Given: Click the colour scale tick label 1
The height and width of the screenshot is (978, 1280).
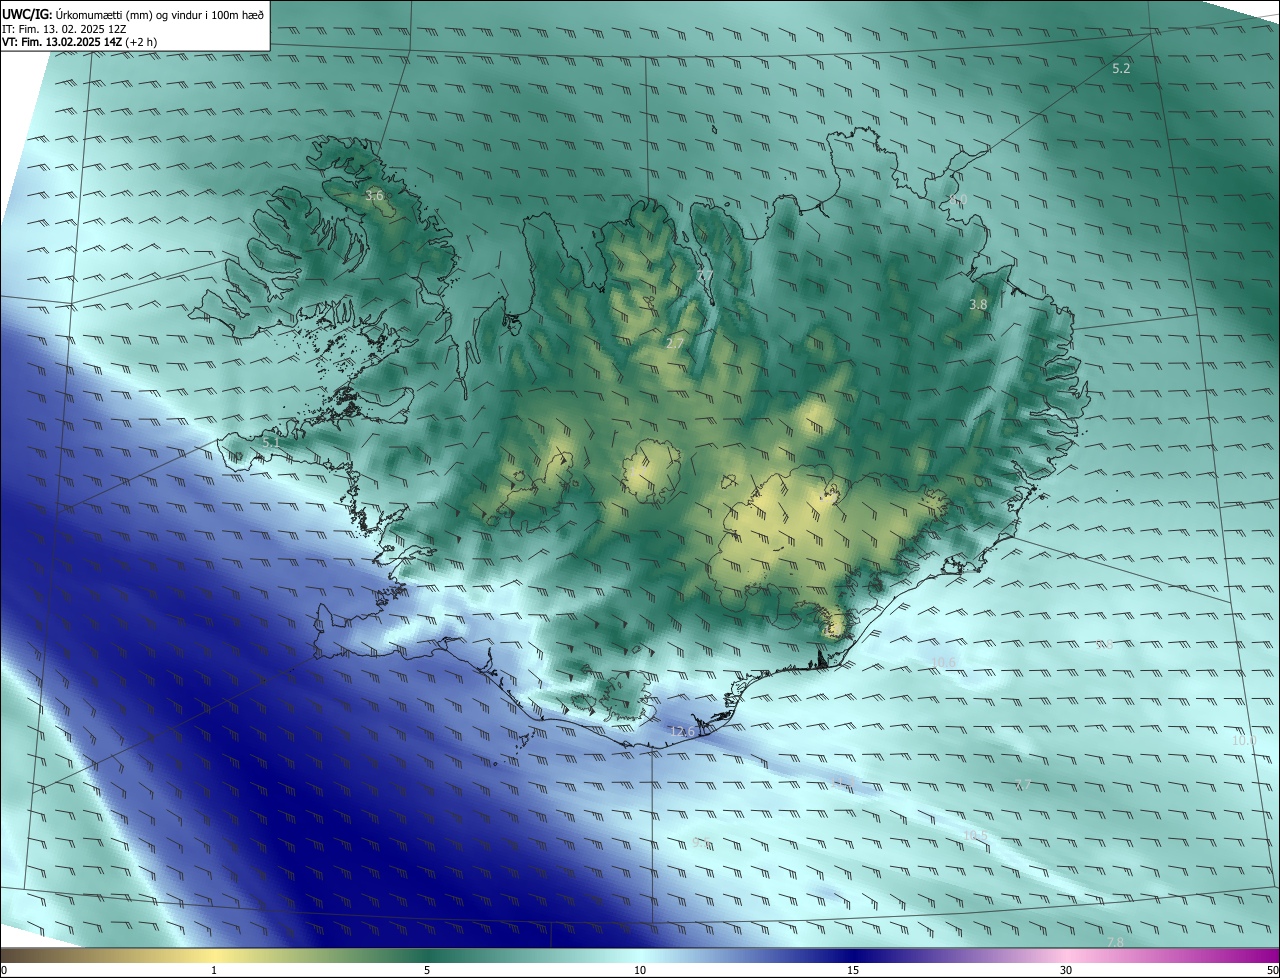Looking at the screenshot, I should click(x=214, y=970).
